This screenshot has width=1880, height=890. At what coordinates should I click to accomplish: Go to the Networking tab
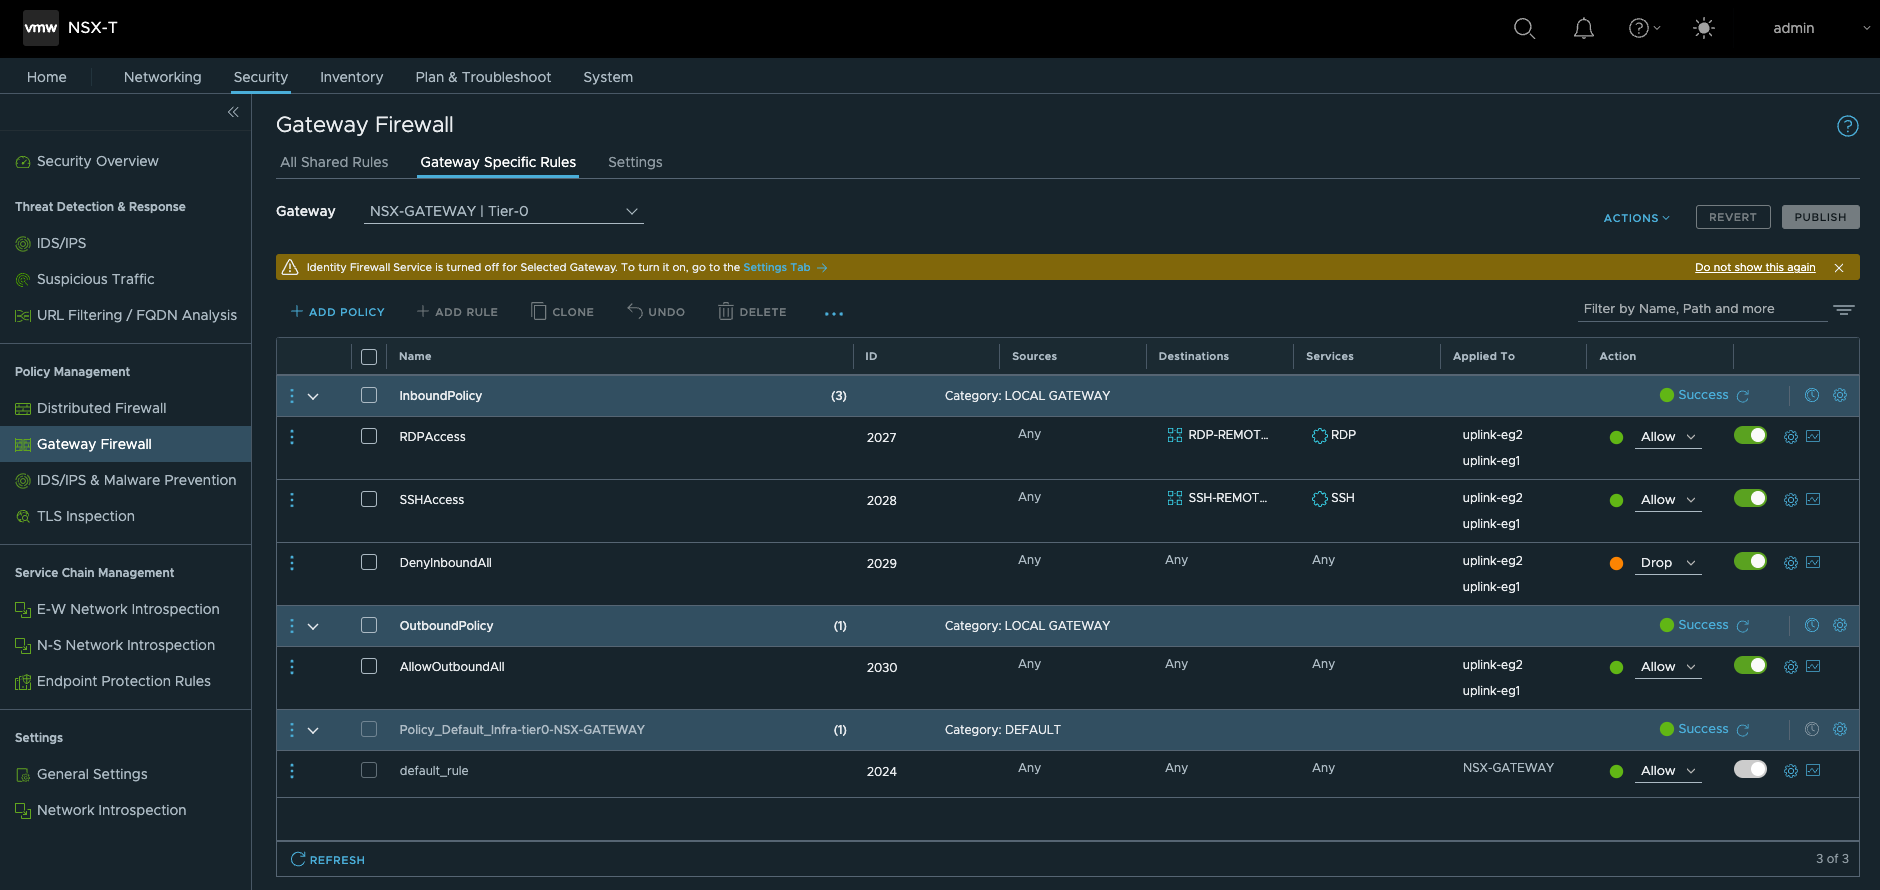163,77
